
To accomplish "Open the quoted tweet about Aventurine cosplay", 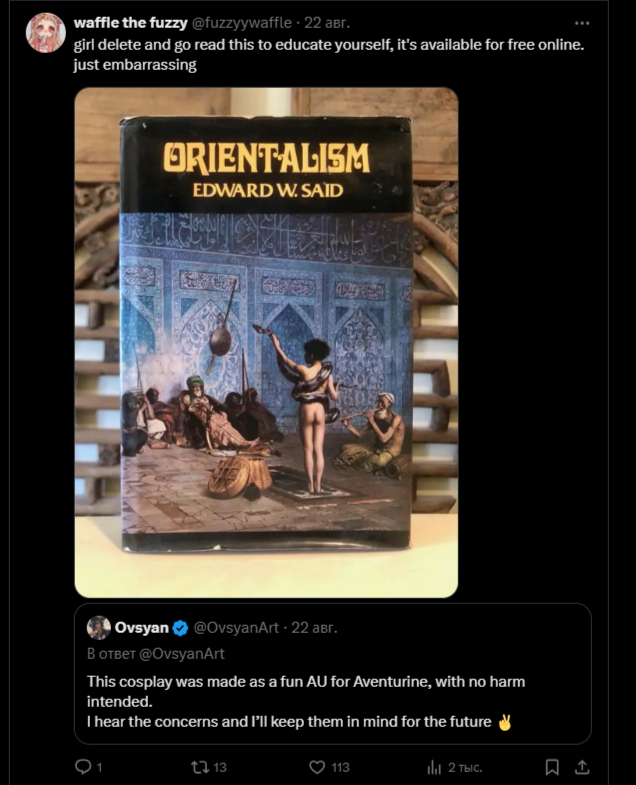I will click(x=333, y=673).
